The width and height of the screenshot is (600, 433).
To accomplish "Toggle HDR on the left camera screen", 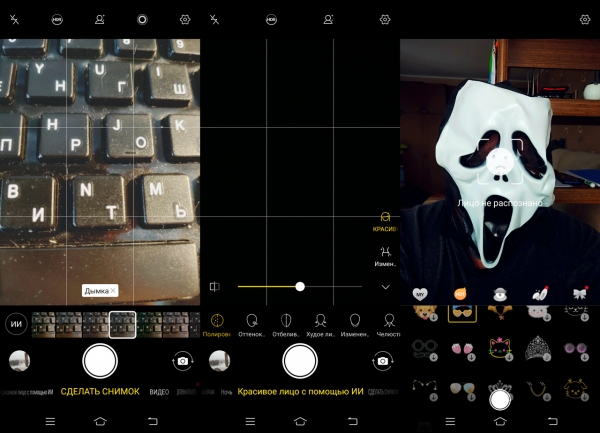I will point(57,20).
